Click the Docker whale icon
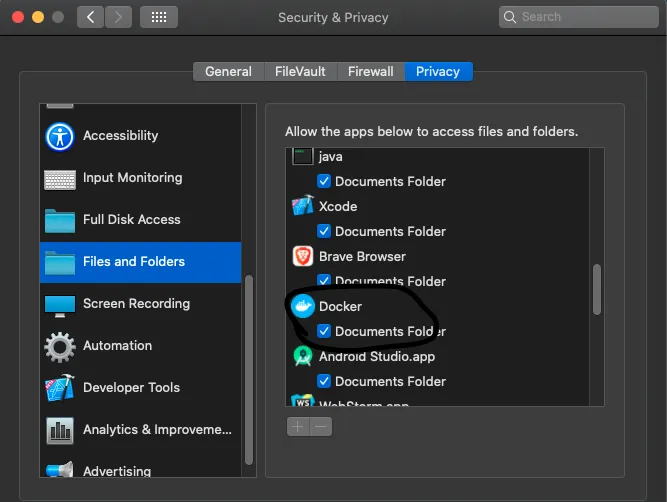The width and height of the screenshot is (667, 502). pyautogui.click(x=303, y=306)
